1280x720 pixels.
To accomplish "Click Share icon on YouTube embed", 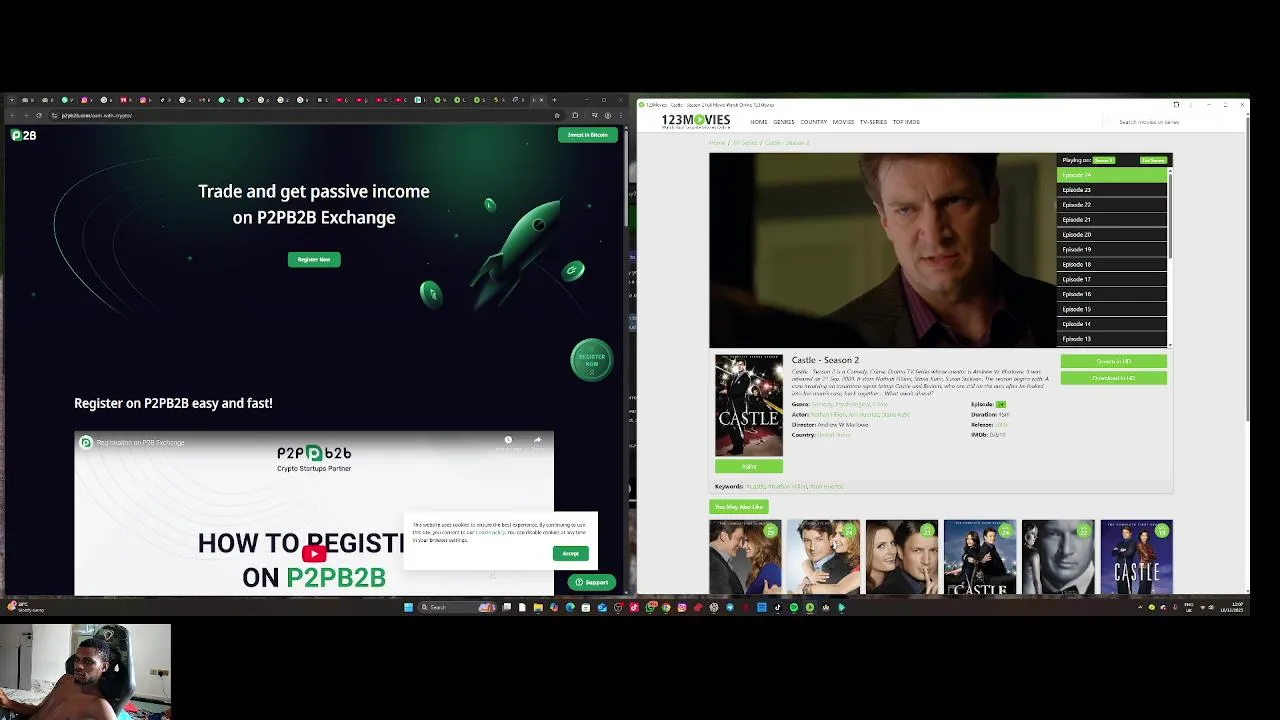I will click(537, 441).
